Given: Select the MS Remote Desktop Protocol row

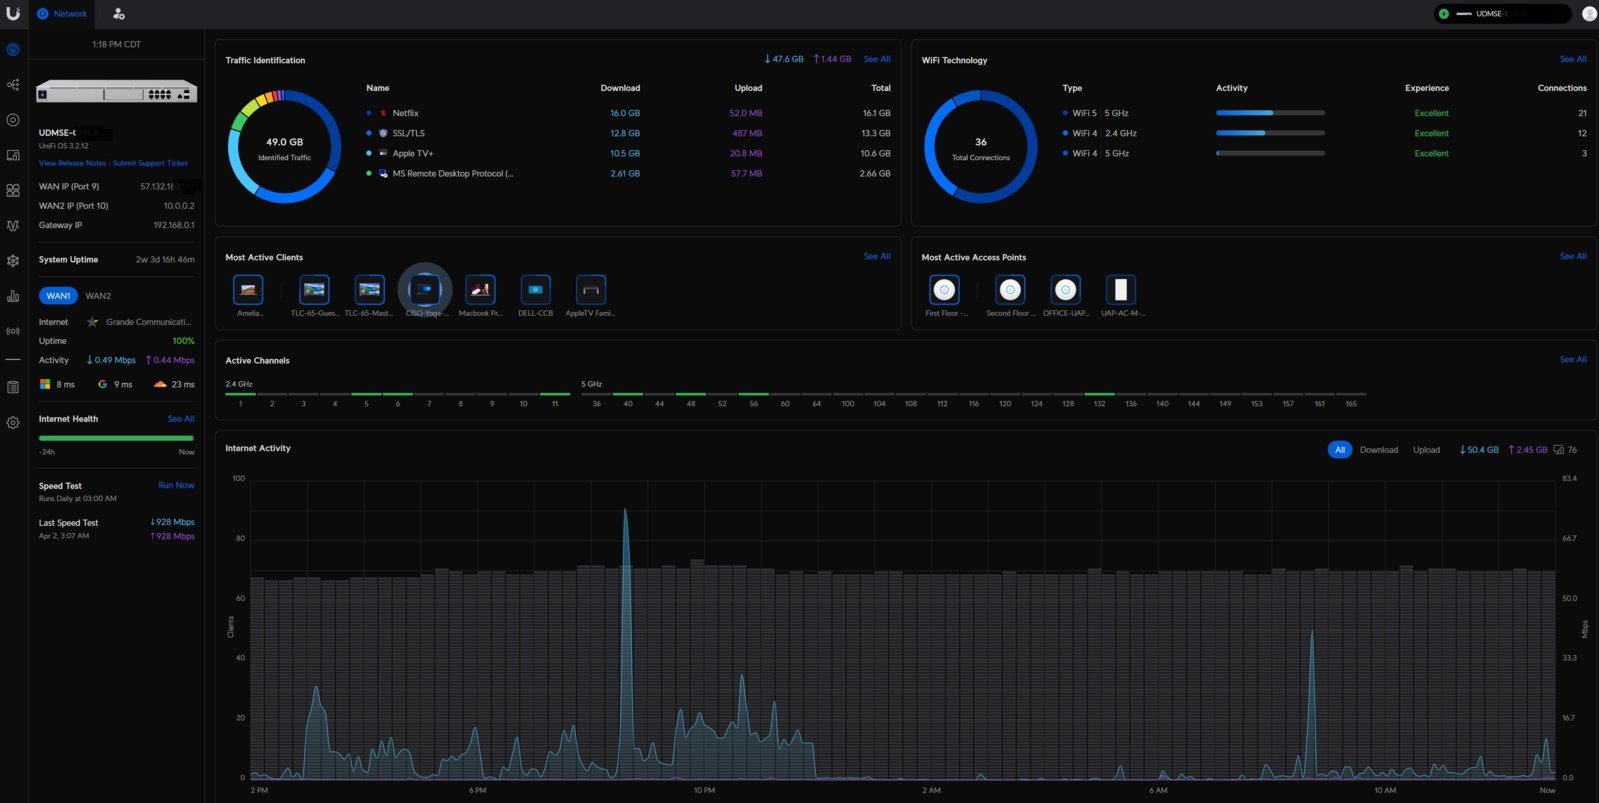Looking at the screenshot, I should pos(628,173).
